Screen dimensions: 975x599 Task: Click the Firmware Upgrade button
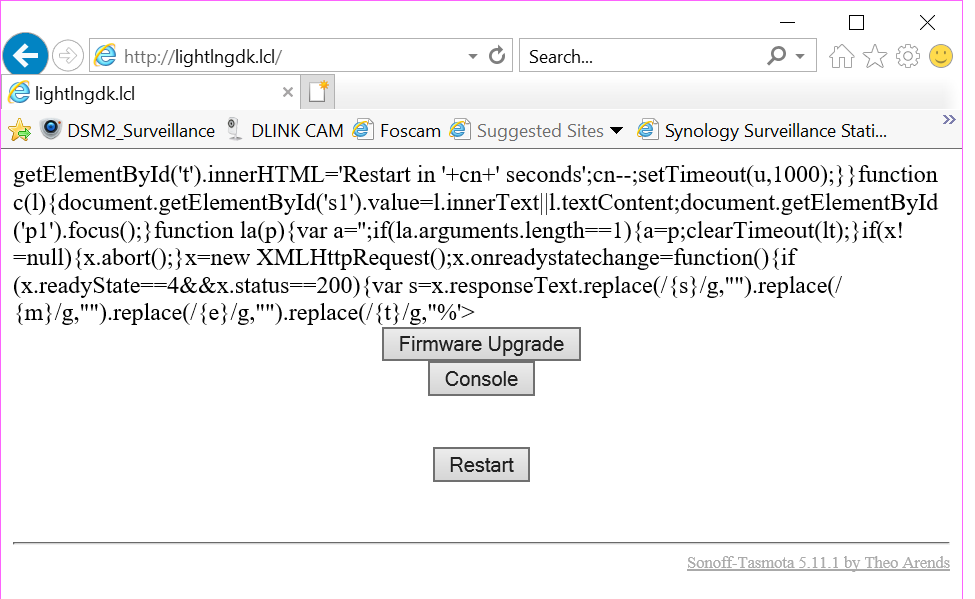point(481,344)
